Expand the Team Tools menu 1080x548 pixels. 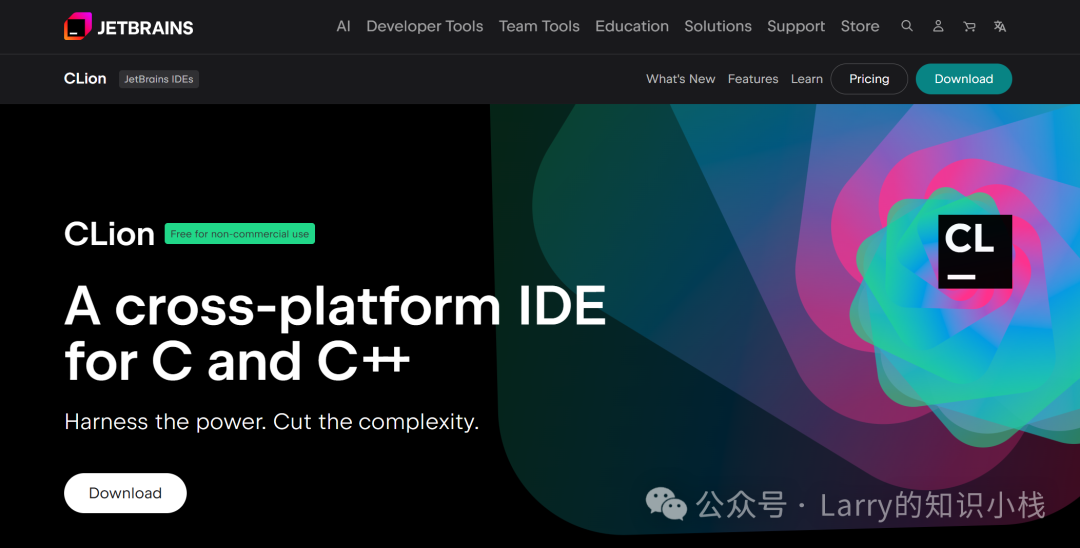[539, 26]
